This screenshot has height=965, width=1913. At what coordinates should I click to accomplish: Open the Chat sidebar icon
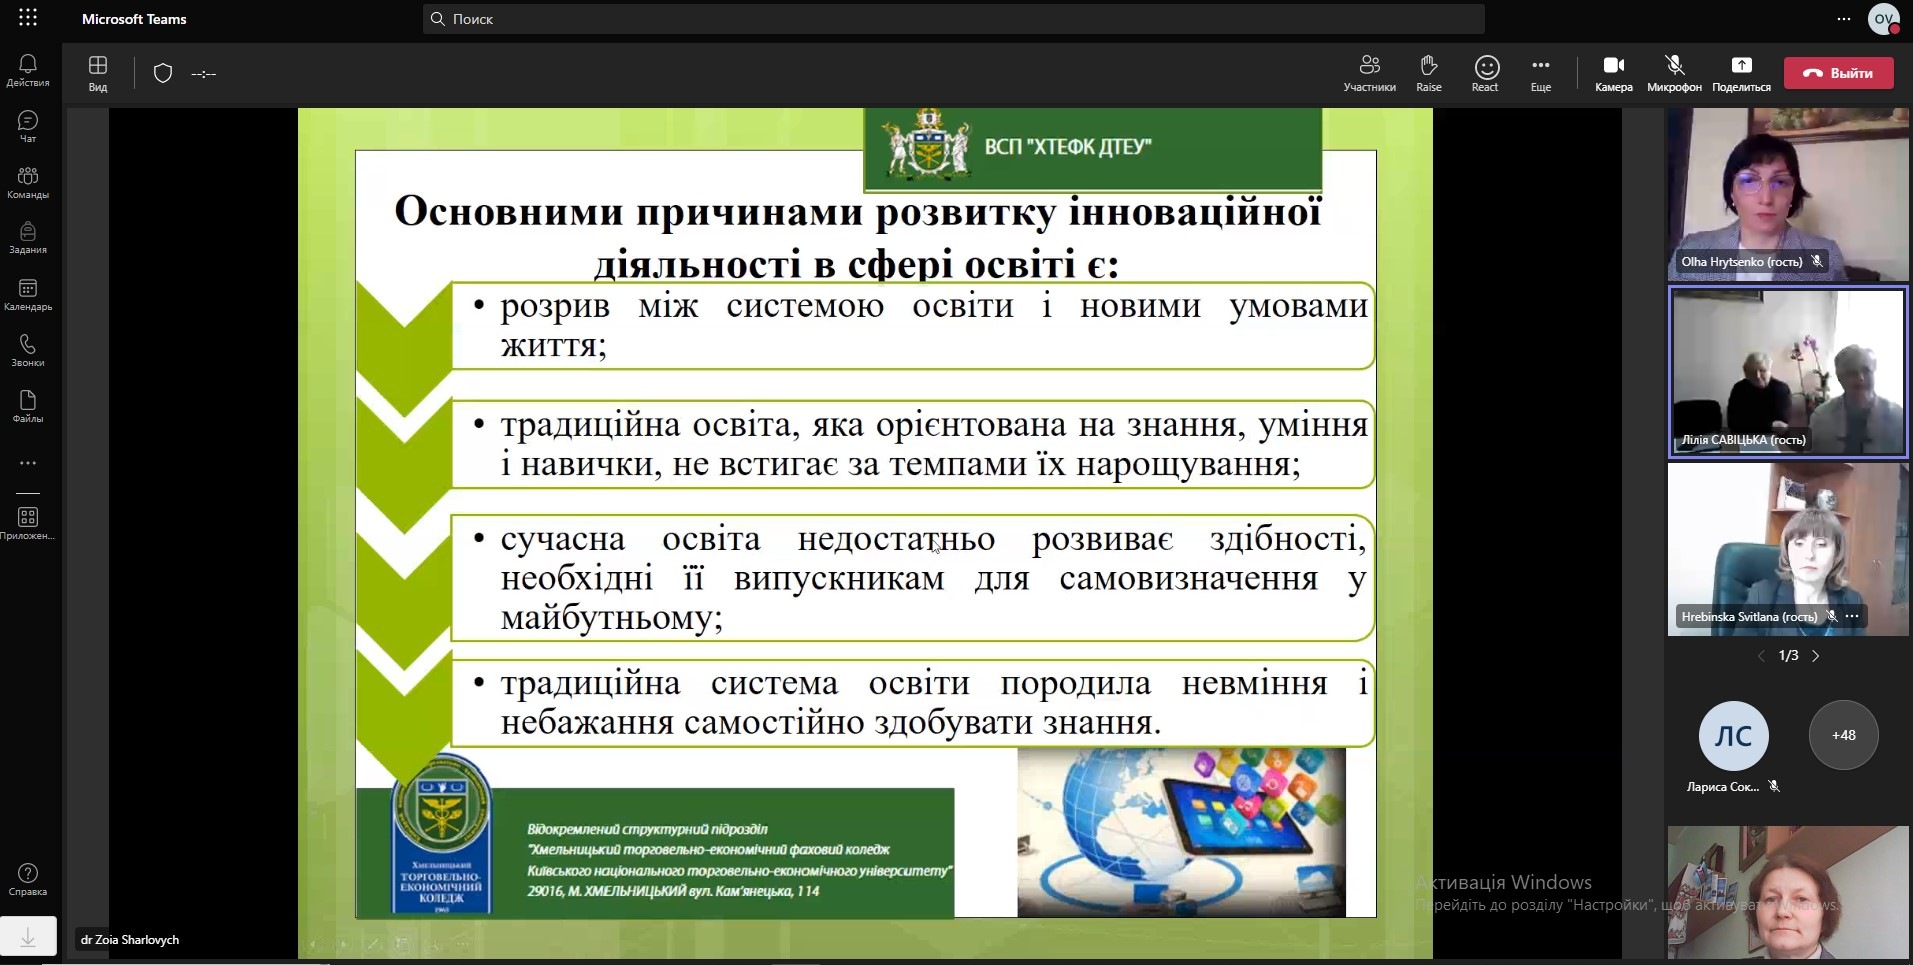pyautogui.click(x=28, y=125)
